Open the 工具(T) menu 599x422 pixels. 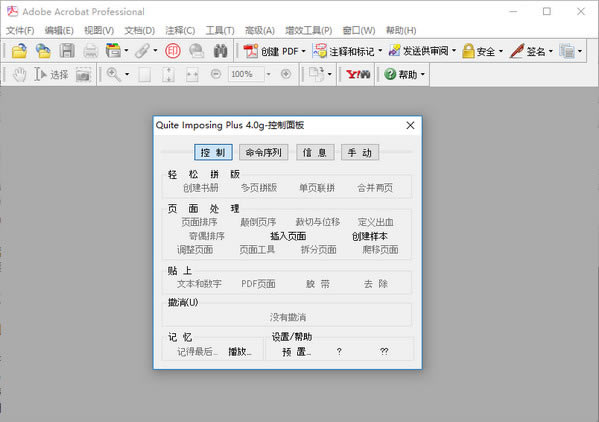(220, 30)
